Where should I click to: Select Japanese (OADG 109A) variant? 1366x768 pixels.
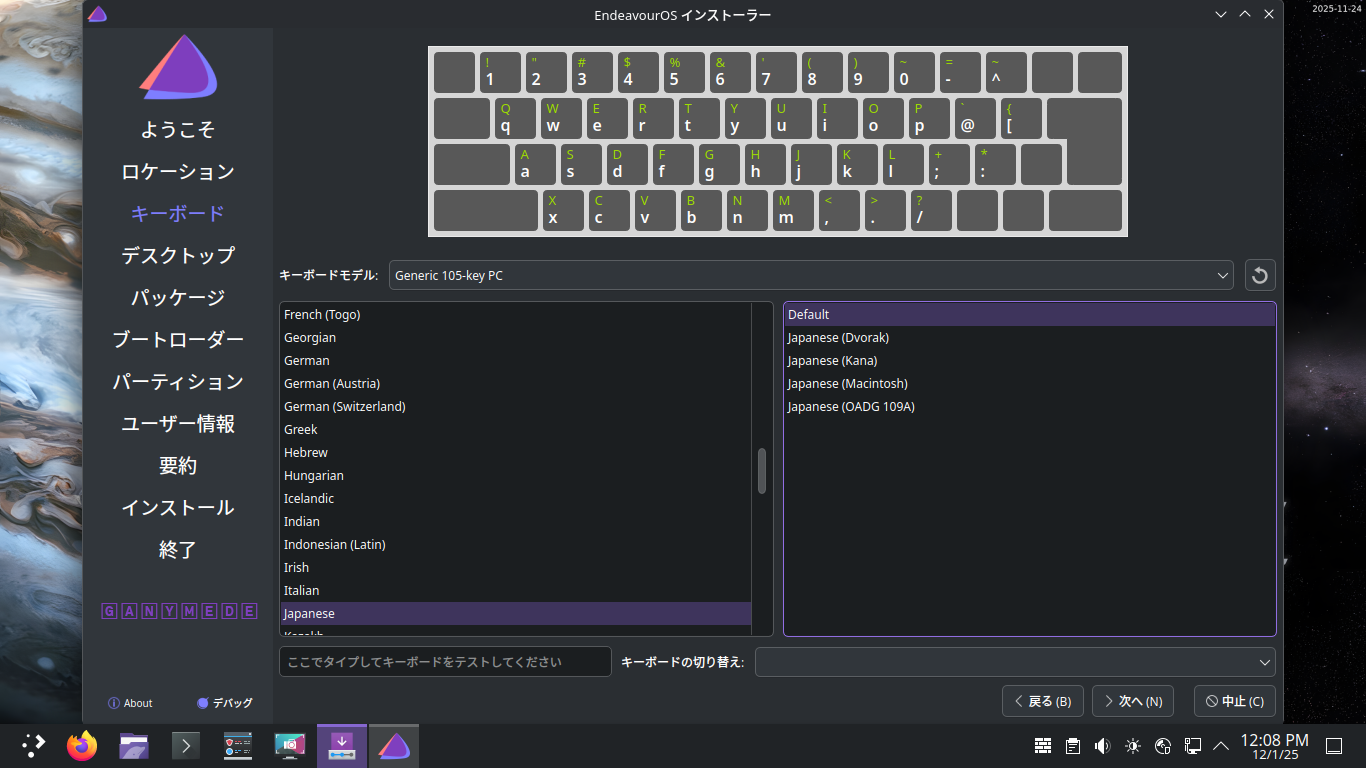[1030, 406]
